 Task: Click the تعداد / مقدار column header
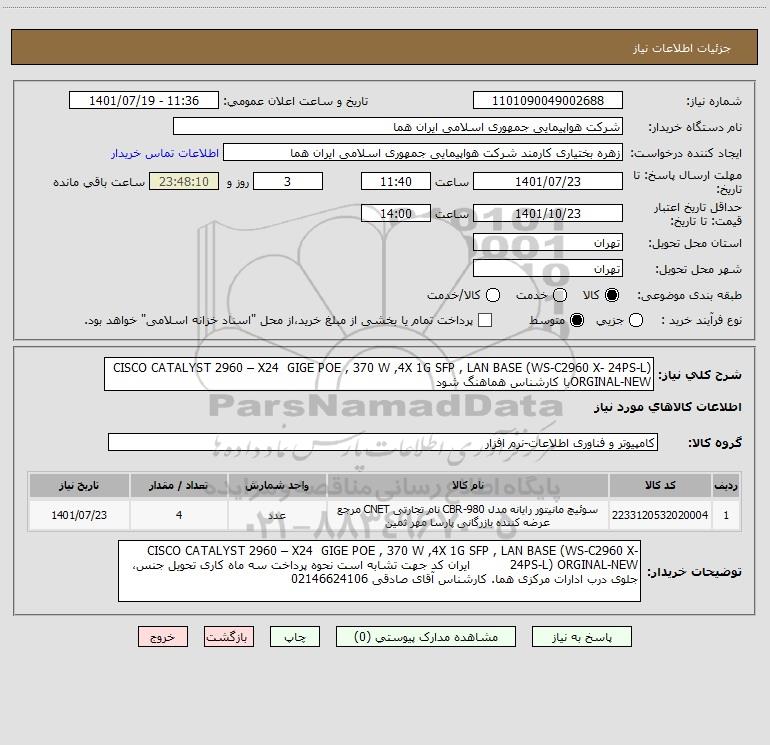[179, 485]
